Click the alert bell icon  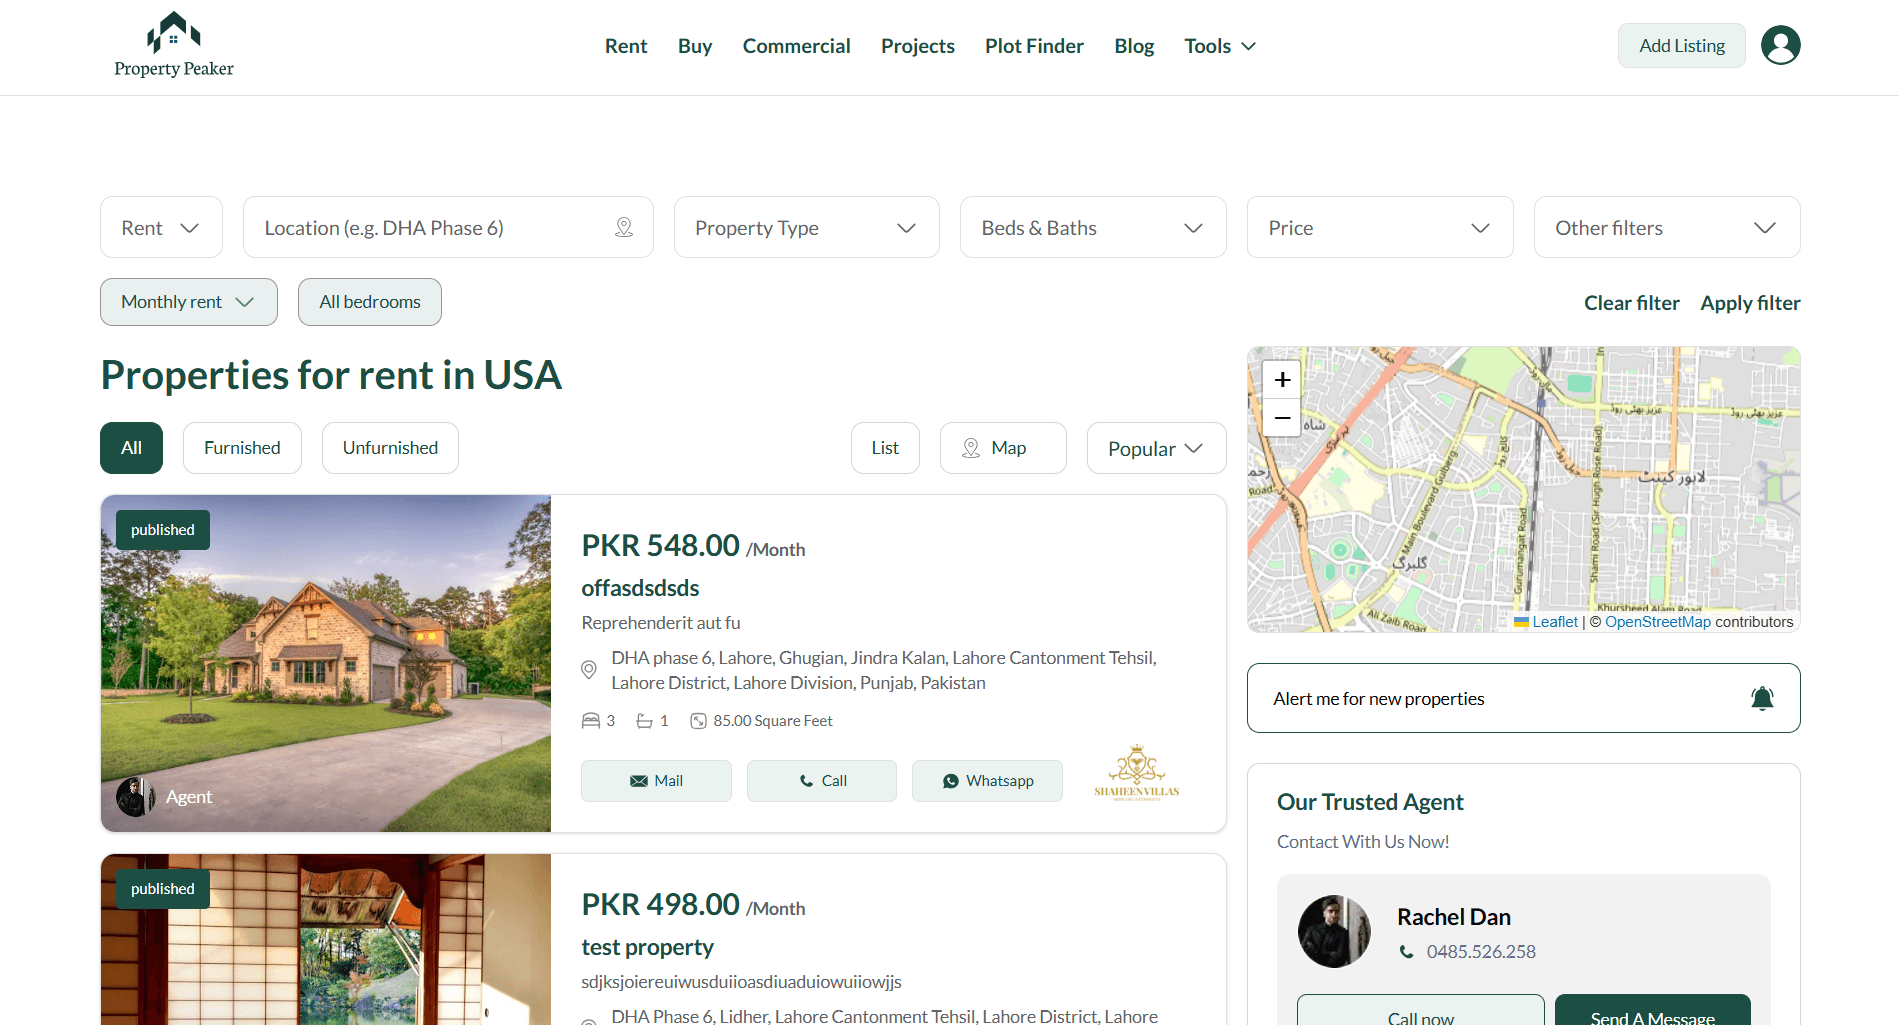[1762, 698]
